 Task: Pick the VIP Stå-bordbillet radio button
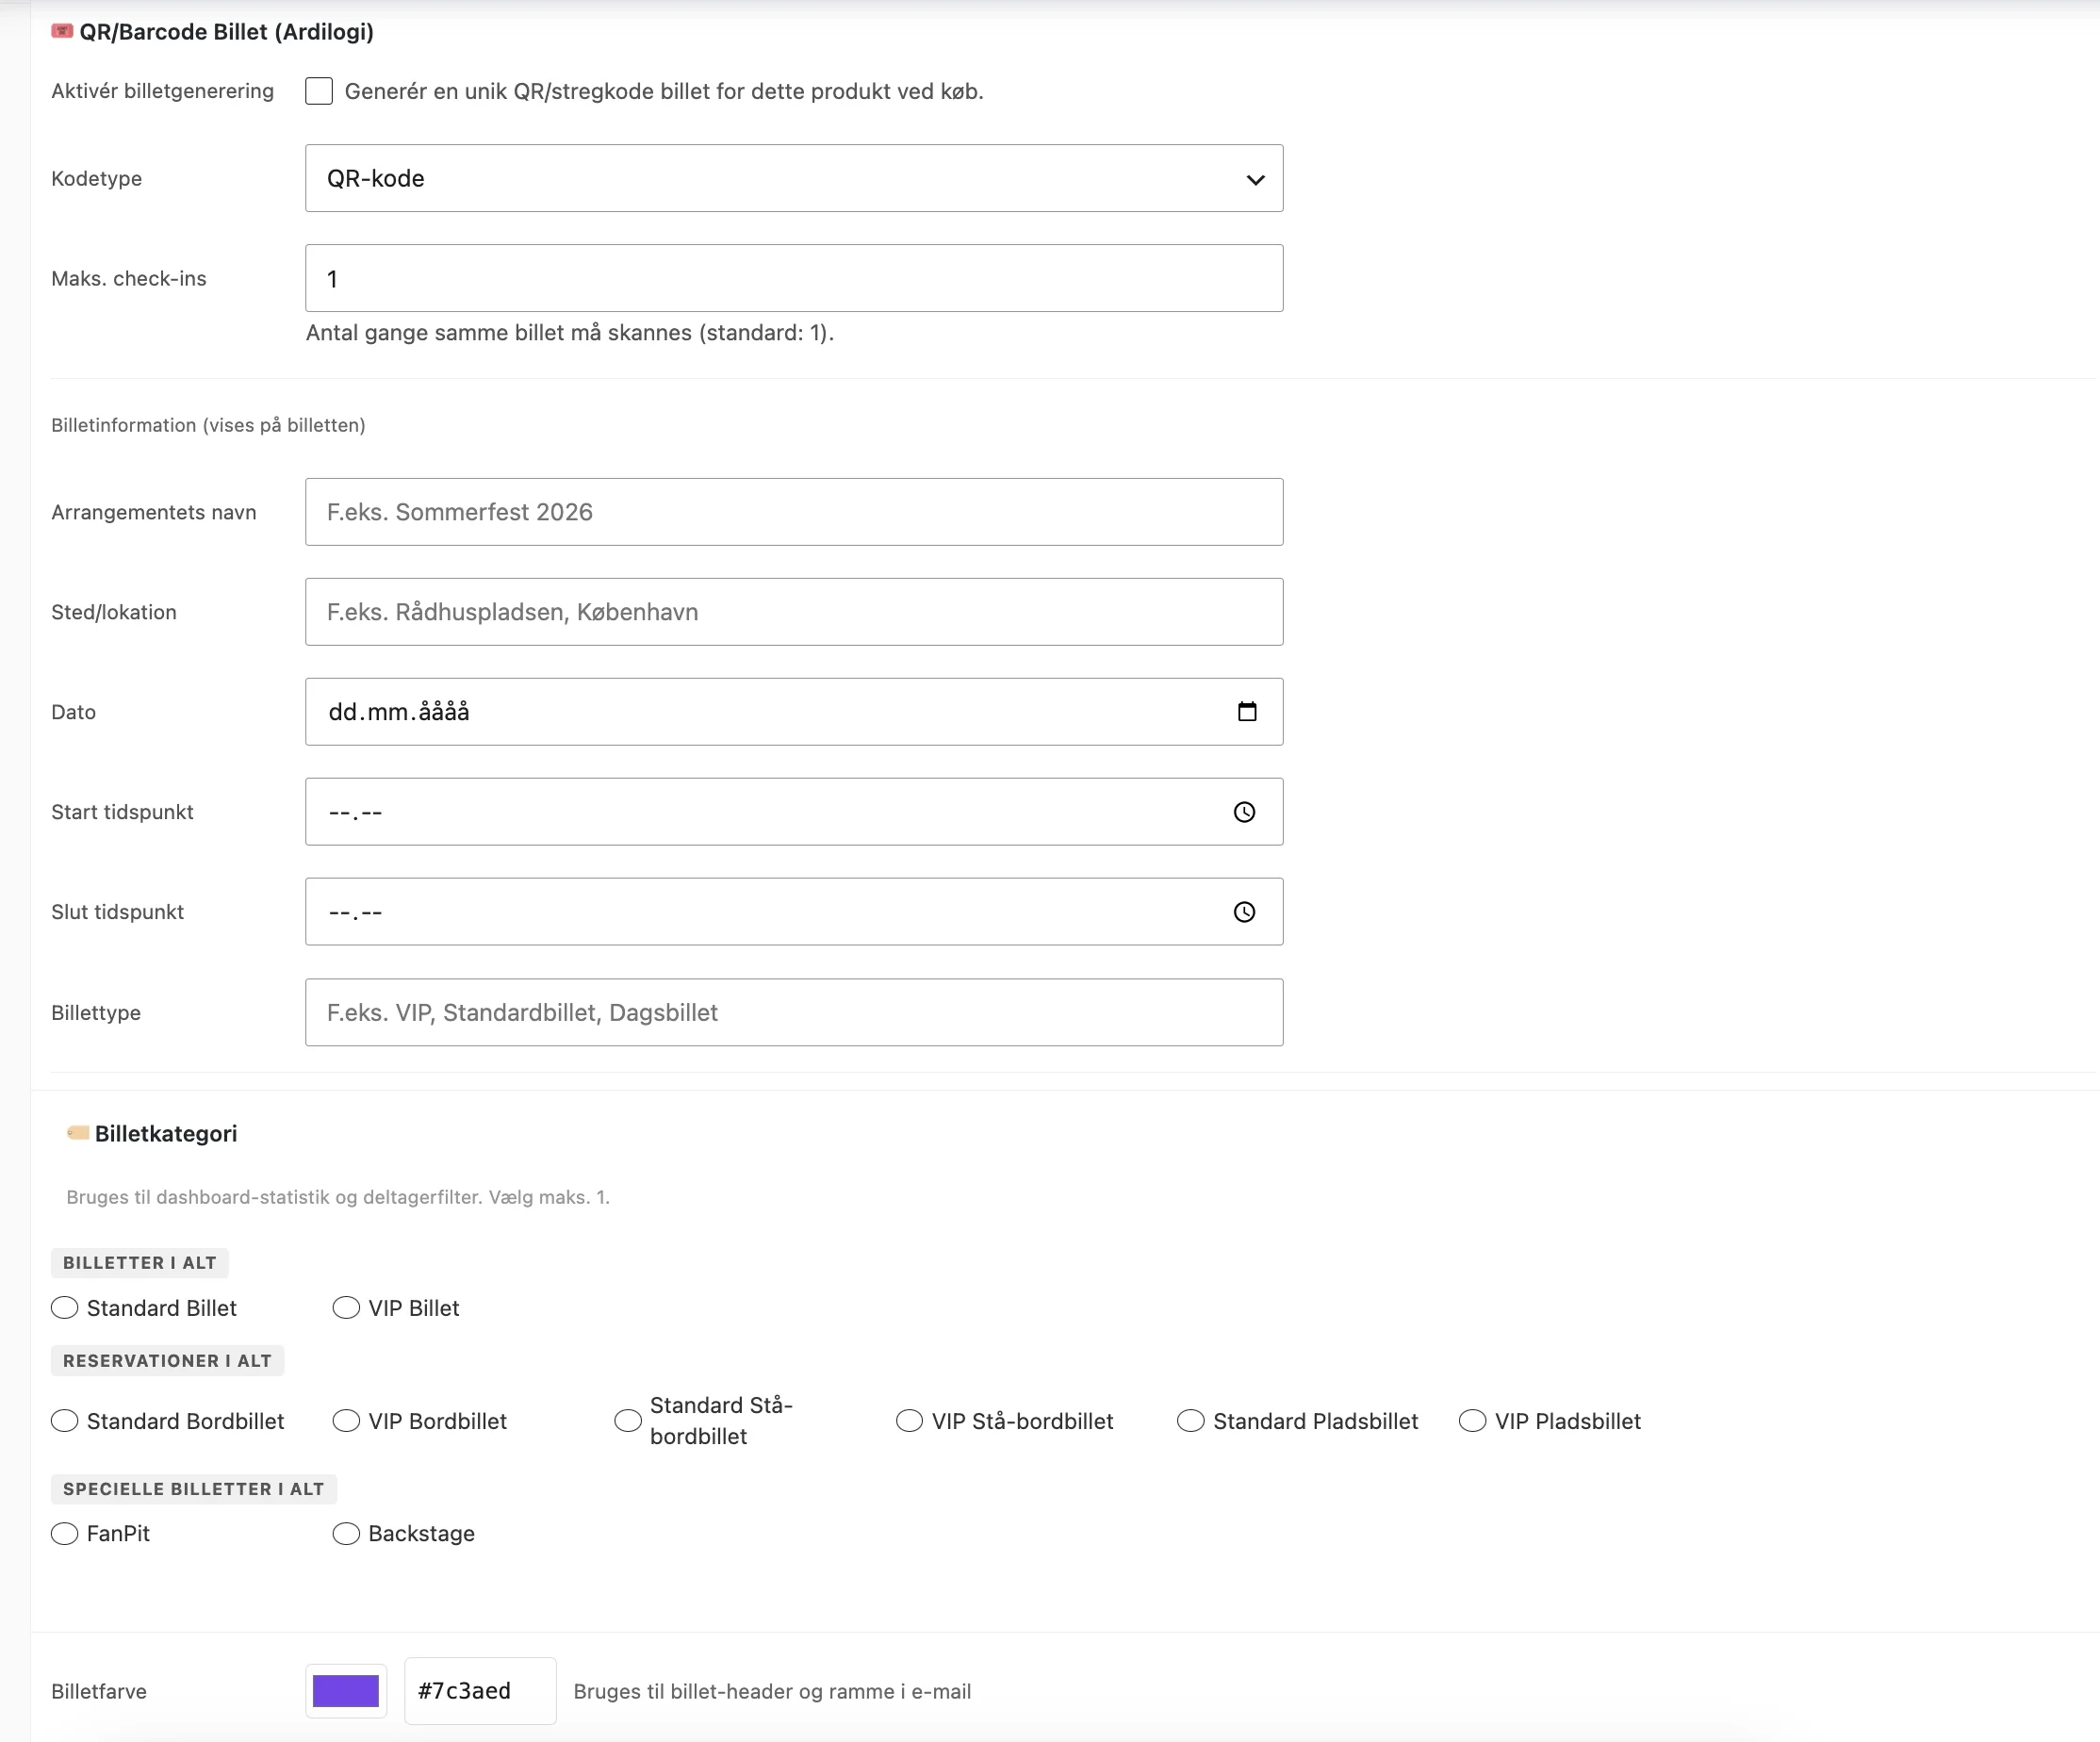(909, 1421)
